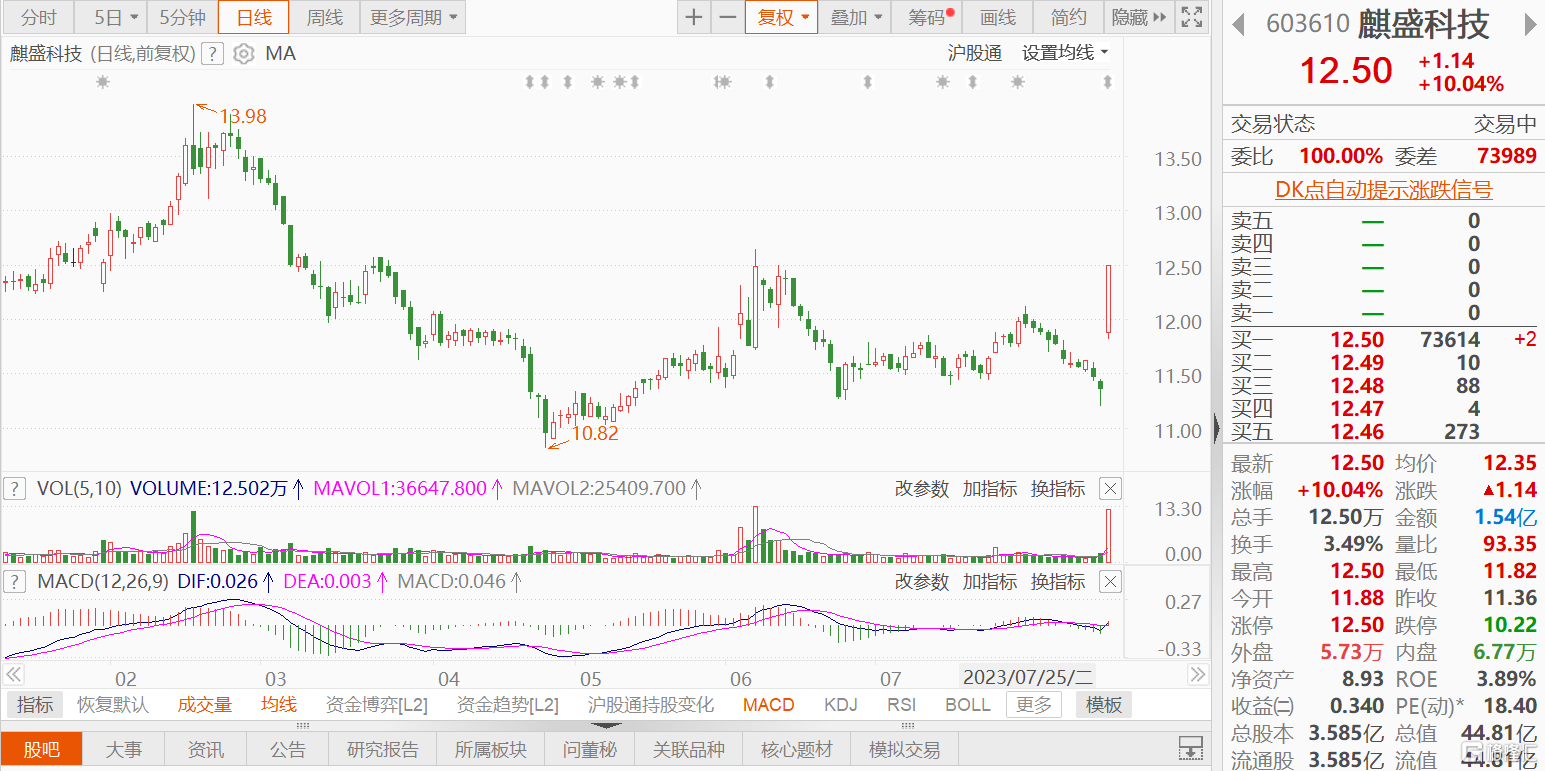Toggle 资金趋势[L2] indicator
This screenshot has height=771, width=1545.
(x=508, y=705)
